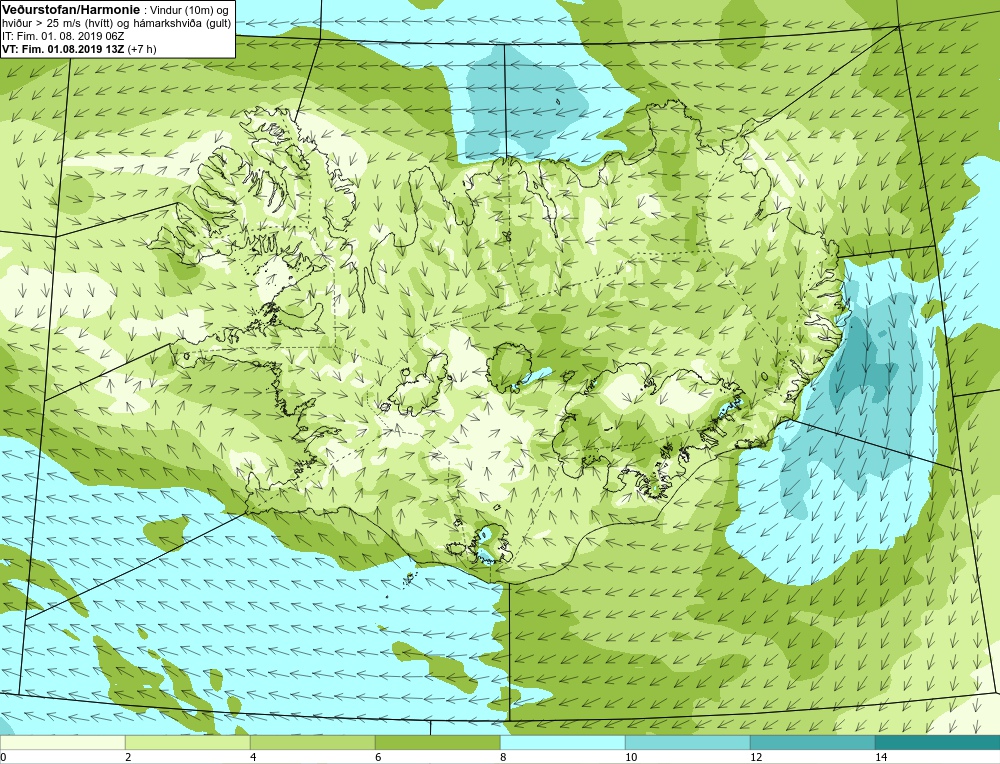This screenshot has width=1000, height=764.
Task: Click the 12–14 m/s teal legend swatch
Action: (812, 742)
